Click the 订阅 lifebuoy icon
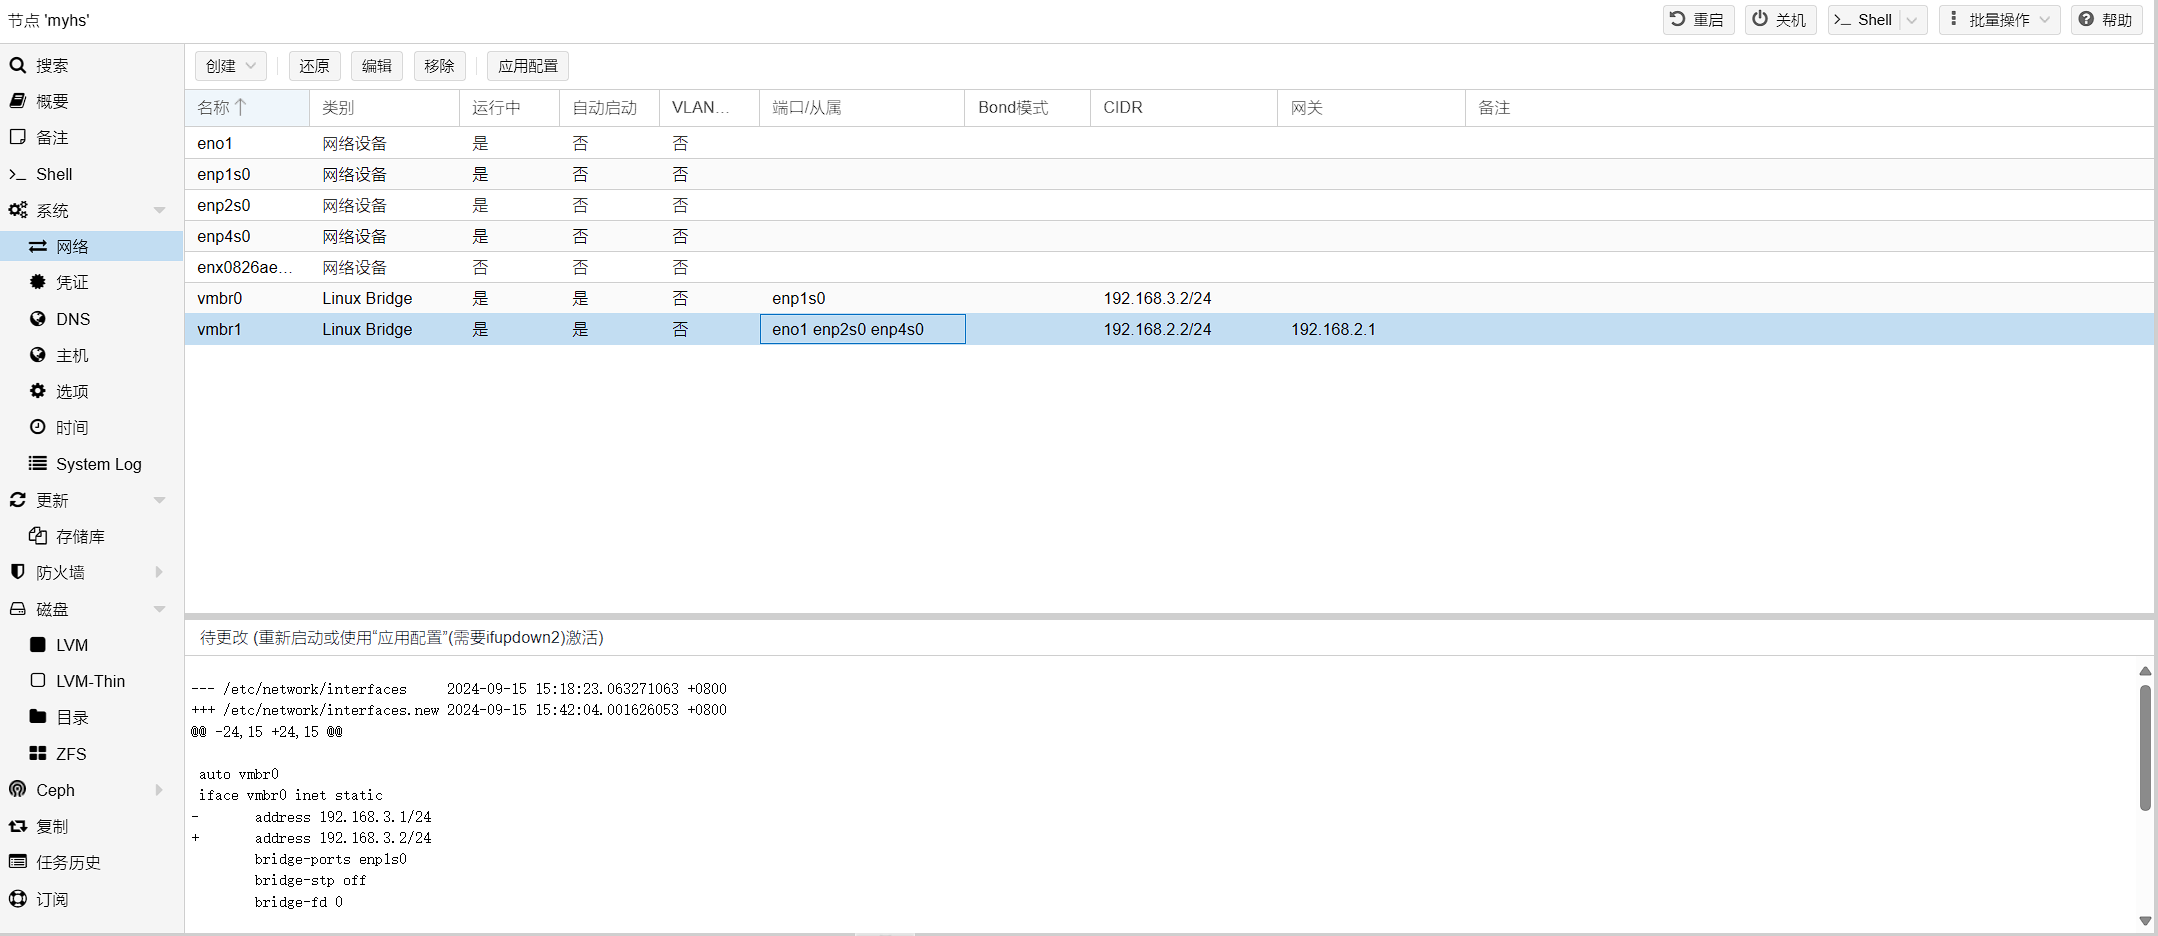 click(x=17, y=899)
